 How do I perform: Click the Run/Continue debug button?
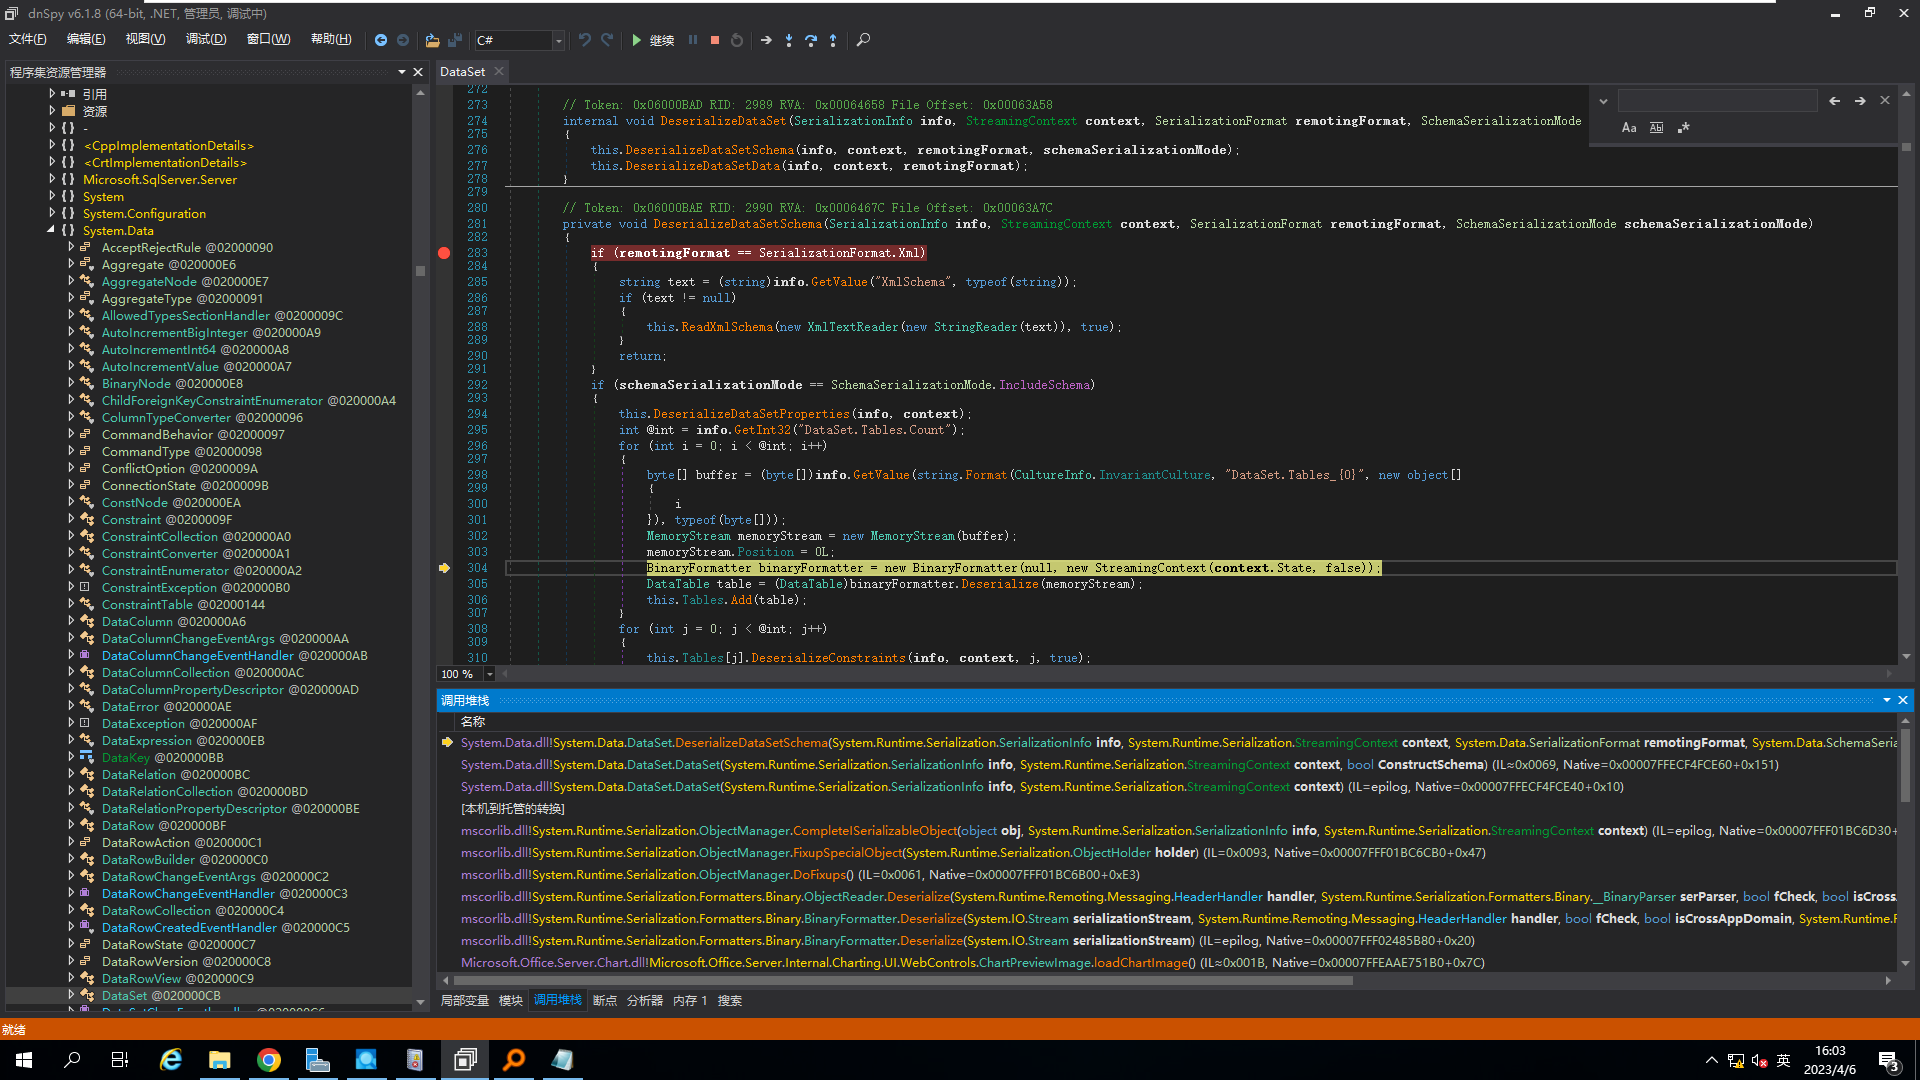[637, 40]
